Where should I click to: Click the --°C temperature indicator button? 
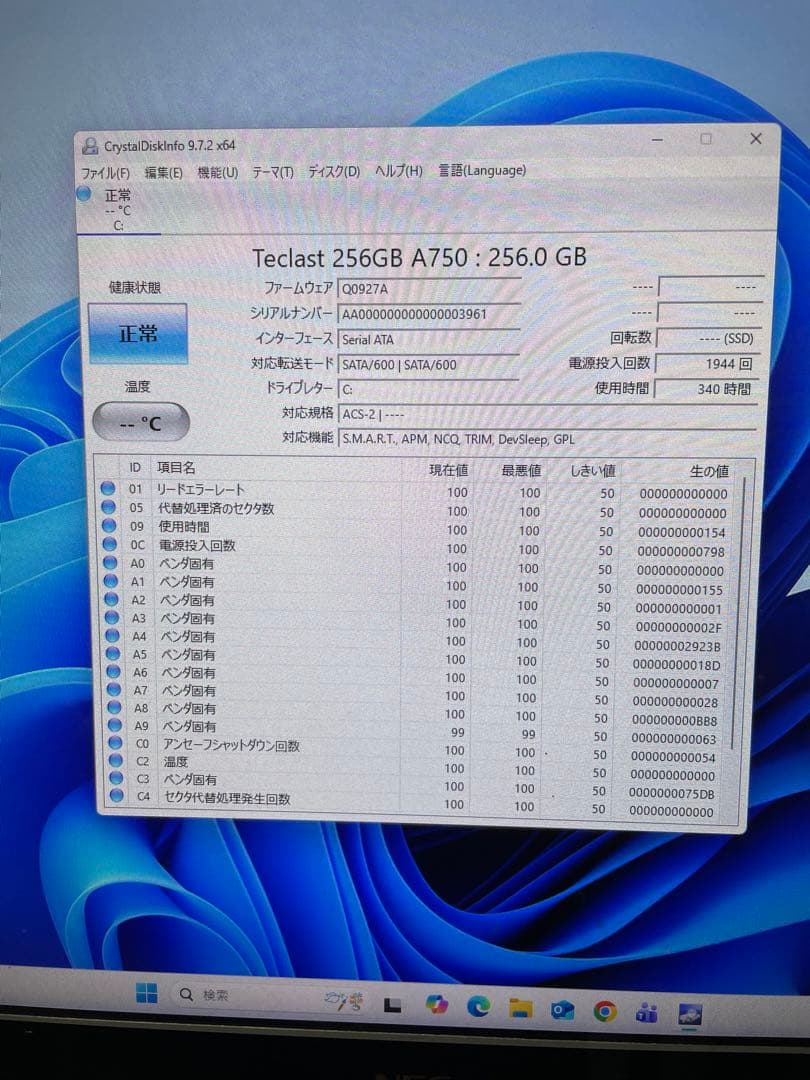(140, 422)
